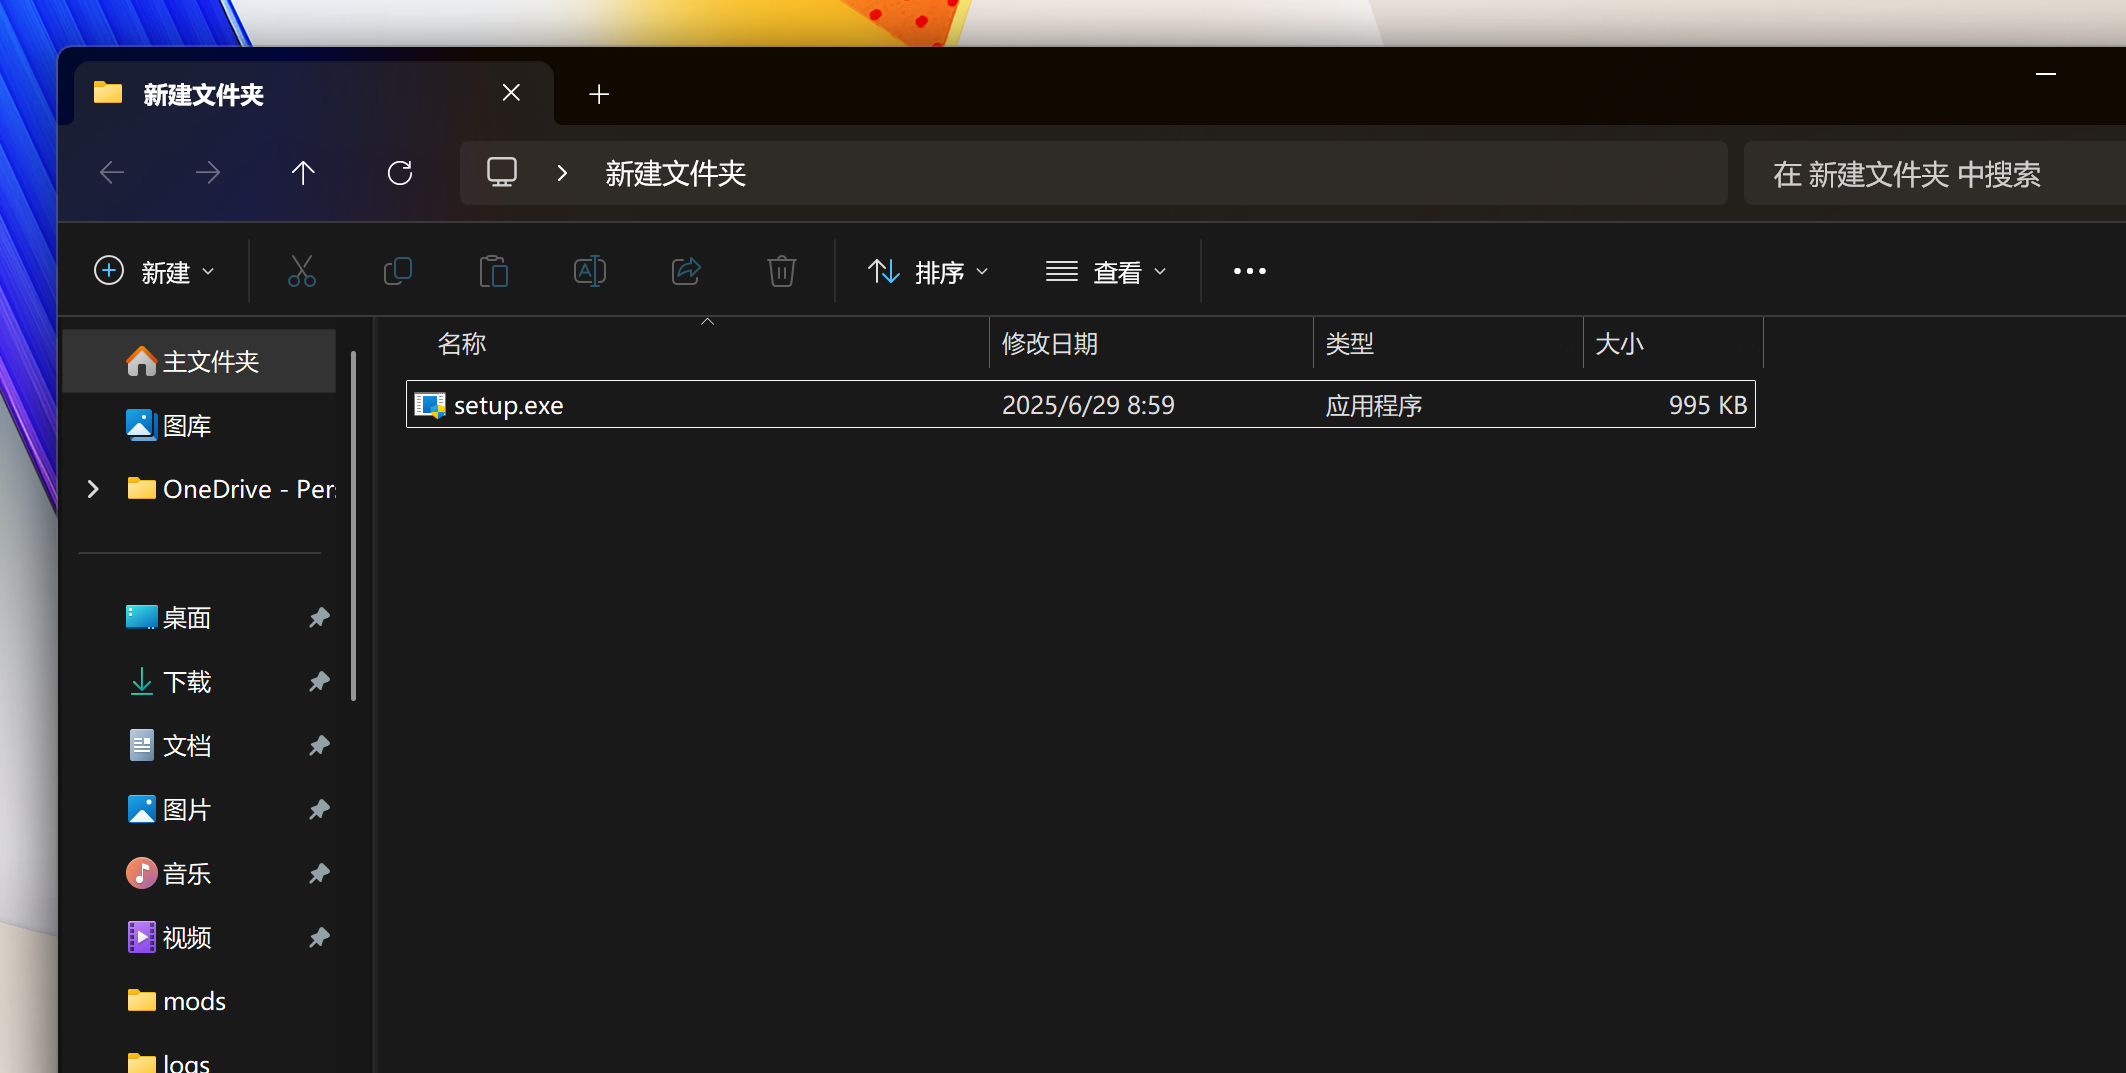Unpin 音乐 using its pin icon
Screen dimensions: 2126x1073
[x=319, y=873]
